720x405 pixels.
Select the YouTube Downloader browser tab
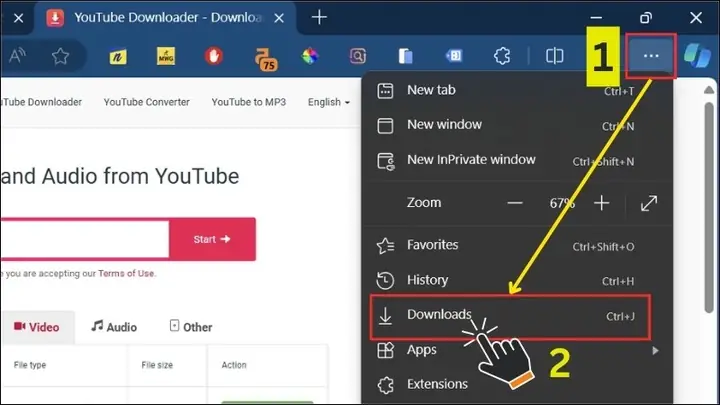tap(165, 18)
